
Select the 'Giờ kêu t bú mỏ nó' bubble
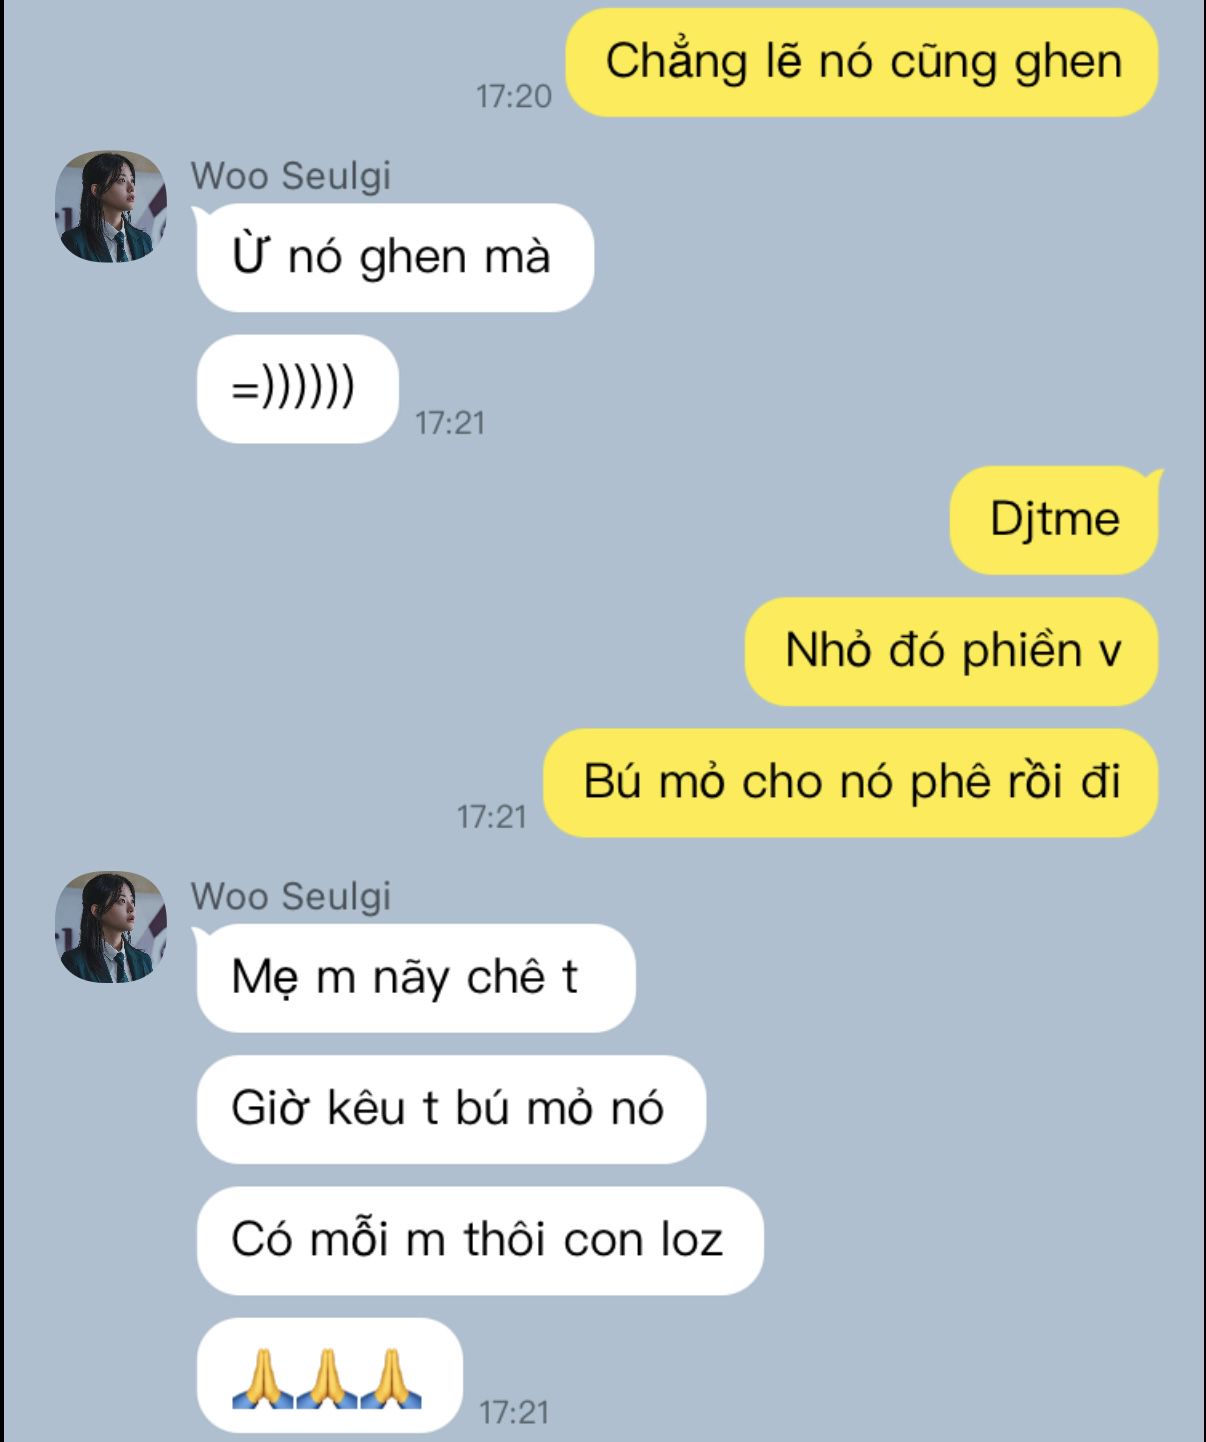tap(451, 1109)
